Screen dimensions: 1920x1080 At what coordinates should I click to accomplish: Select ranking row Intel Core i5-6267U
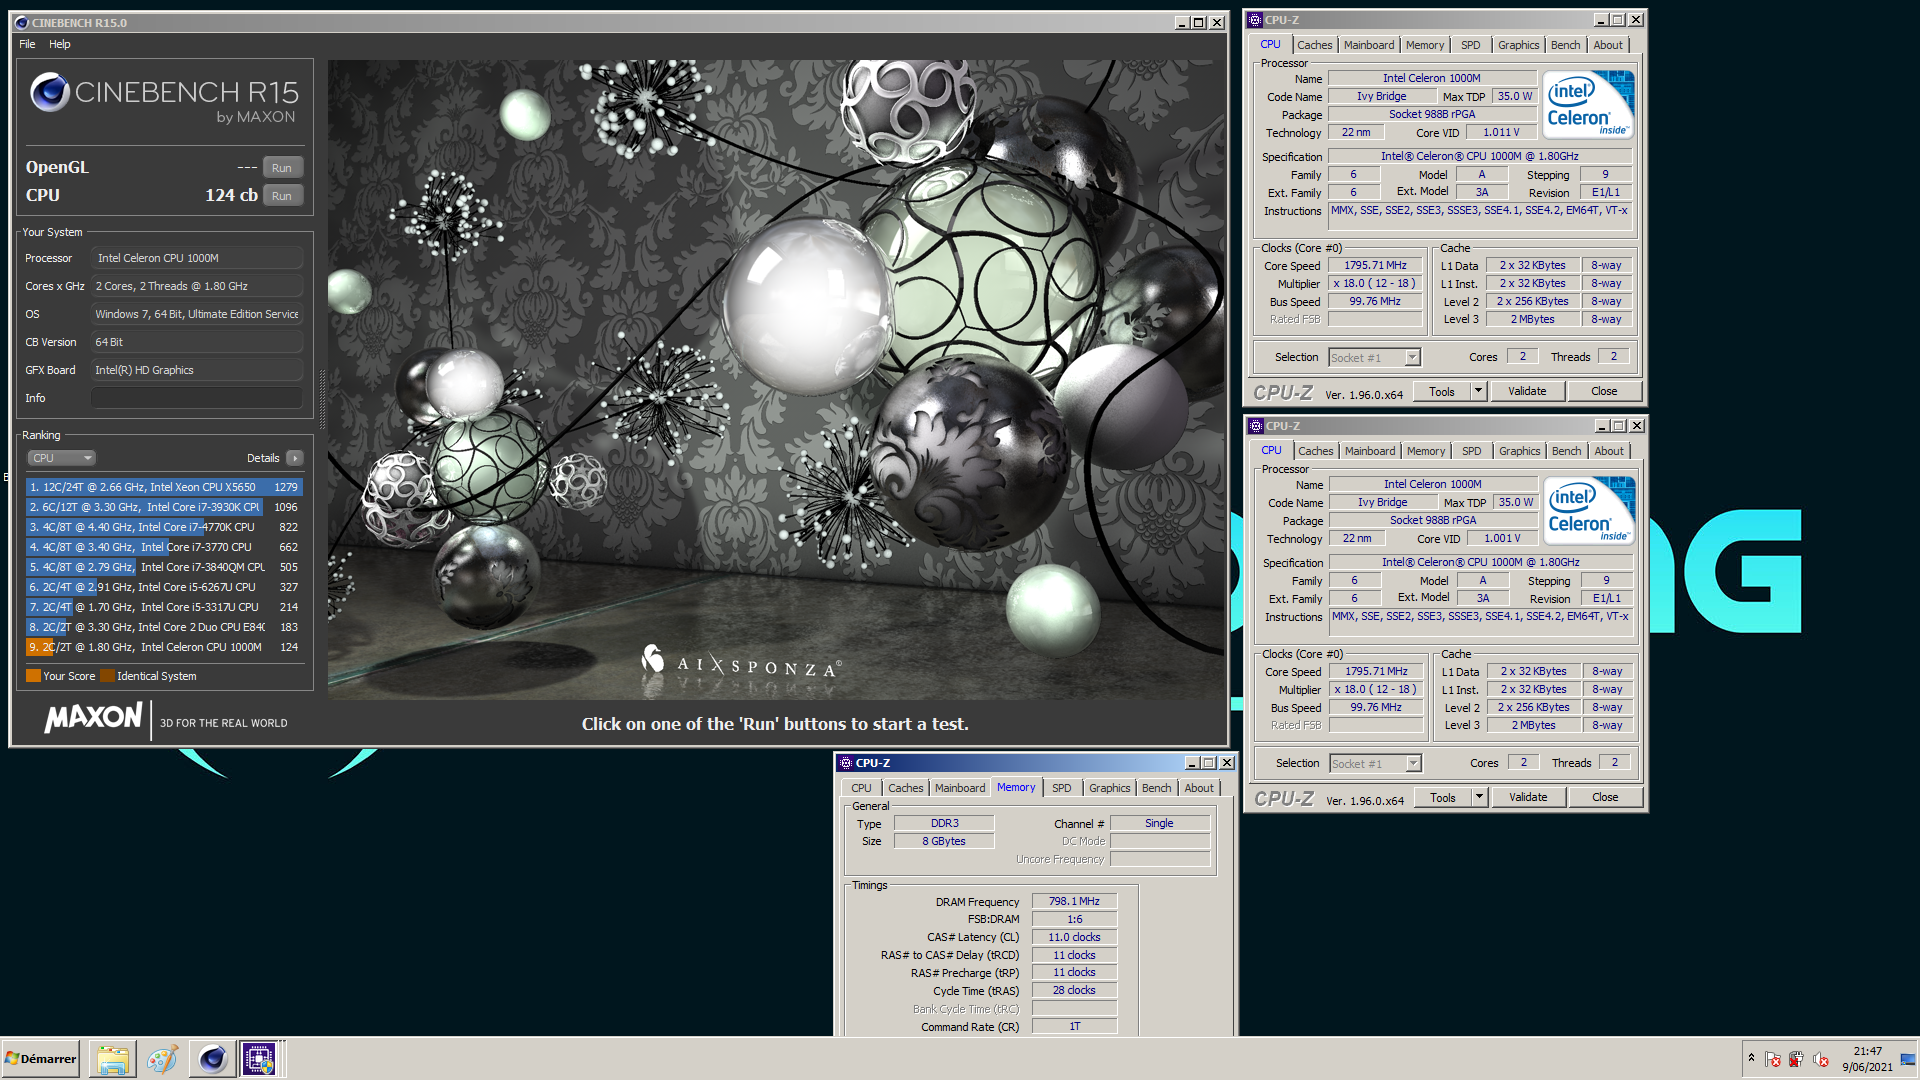click(164, 587)
